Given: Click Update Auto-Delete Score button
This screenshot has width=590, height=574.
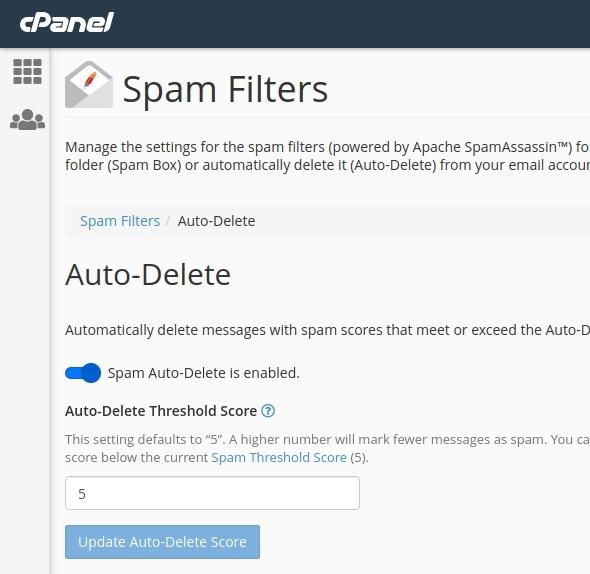Looking at the screenshot, I should point(162,542).
